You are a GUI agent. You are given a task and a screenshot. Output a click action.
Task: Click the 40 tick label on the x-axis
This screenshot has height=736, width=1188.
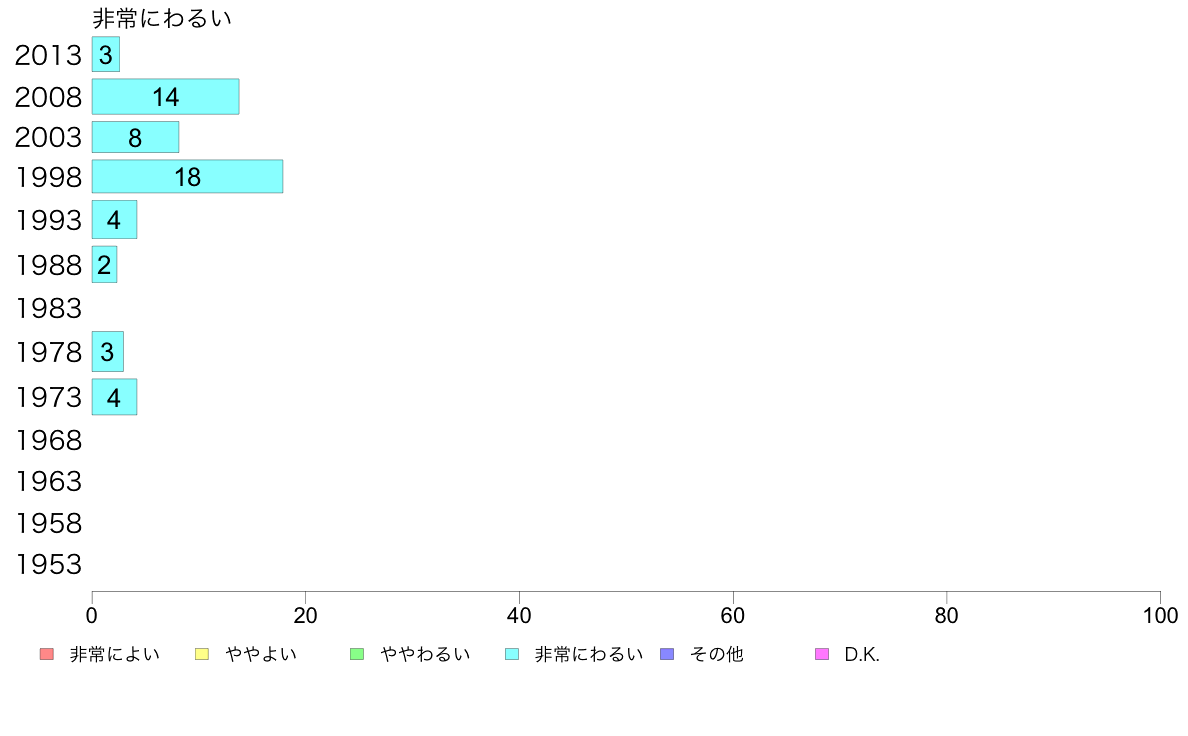click(519, 615)
